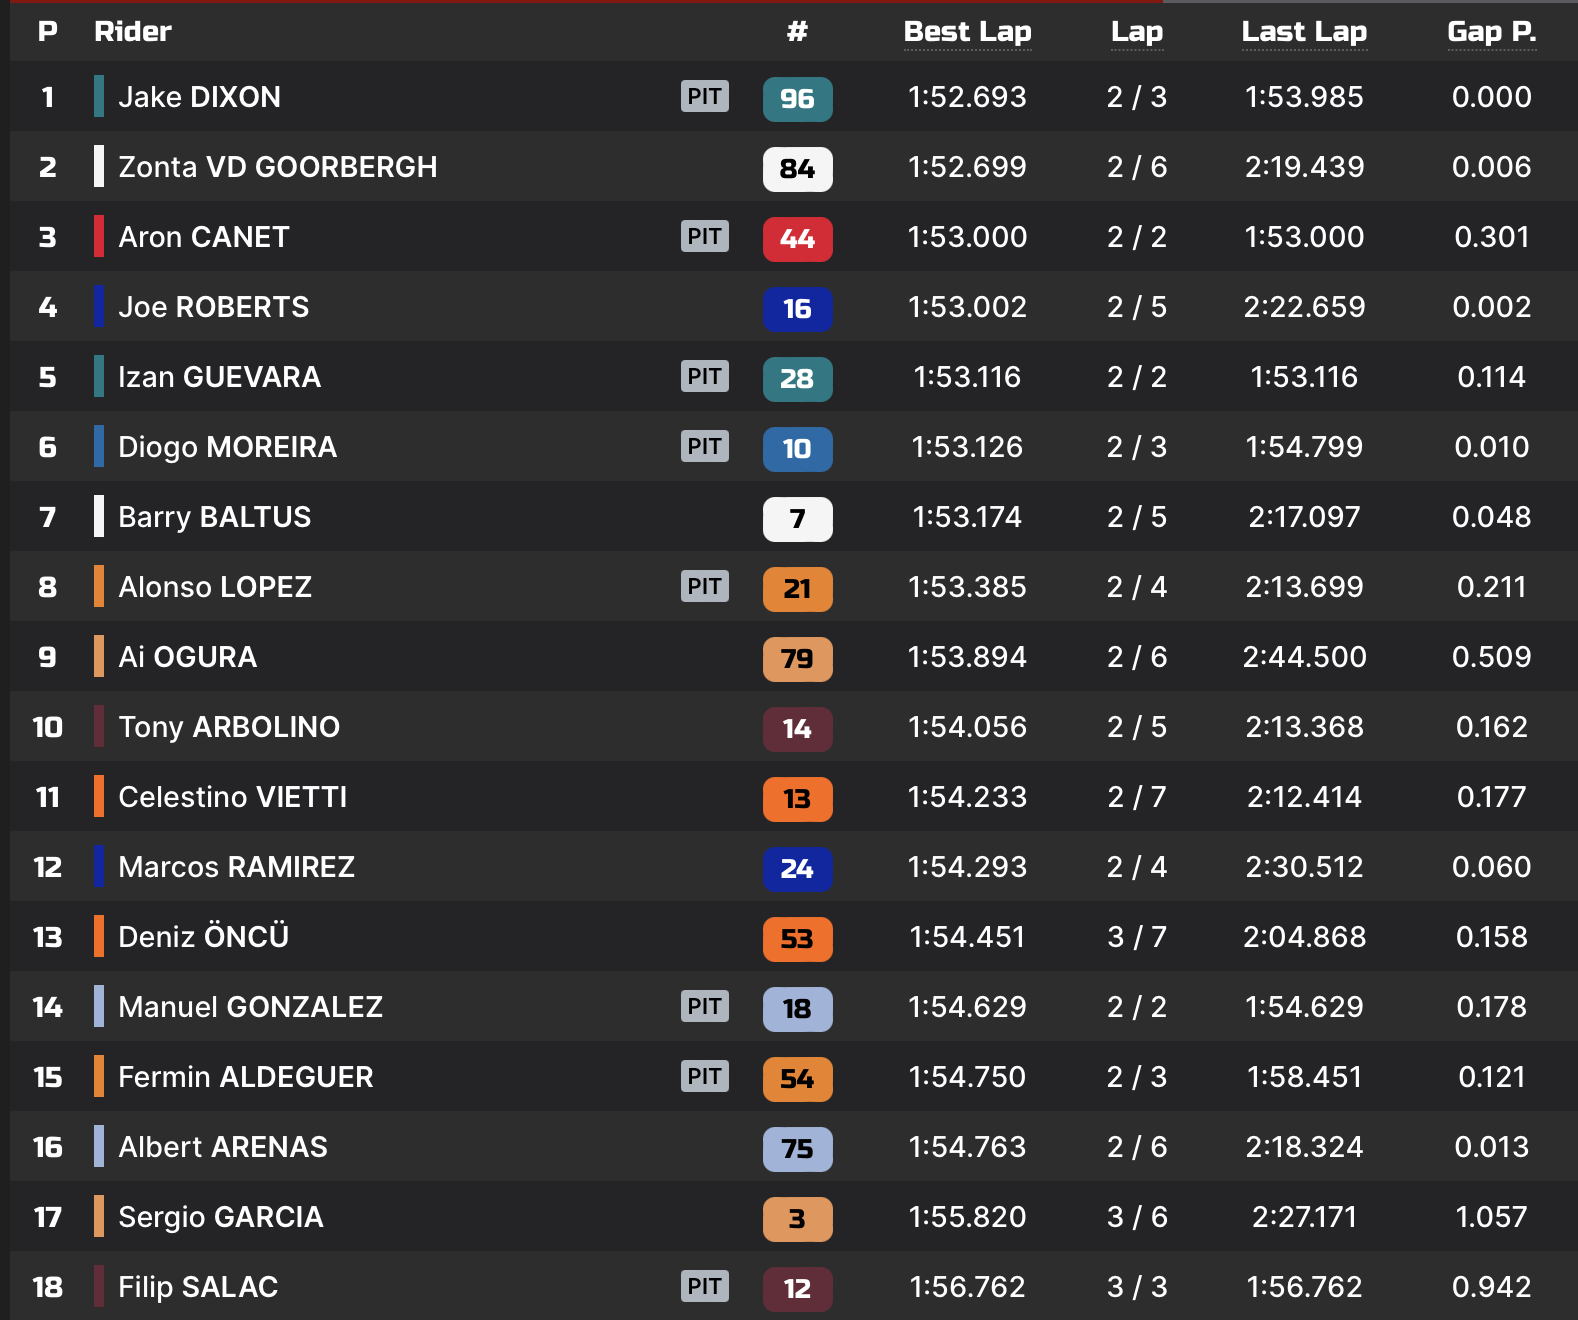Click the white number 84 badge

[x=797, y=169]
